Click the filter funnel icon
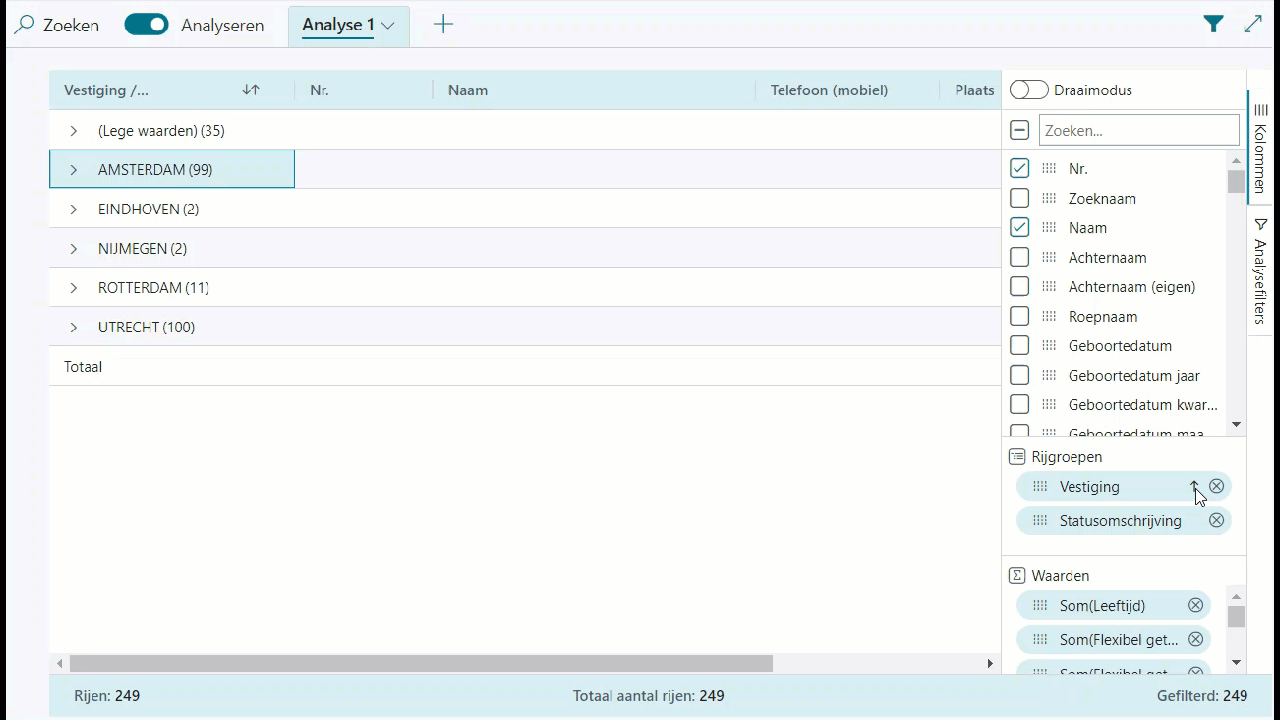This screenshot has height=720, width=1280. pyautogui.click(x=1213, y=25)
